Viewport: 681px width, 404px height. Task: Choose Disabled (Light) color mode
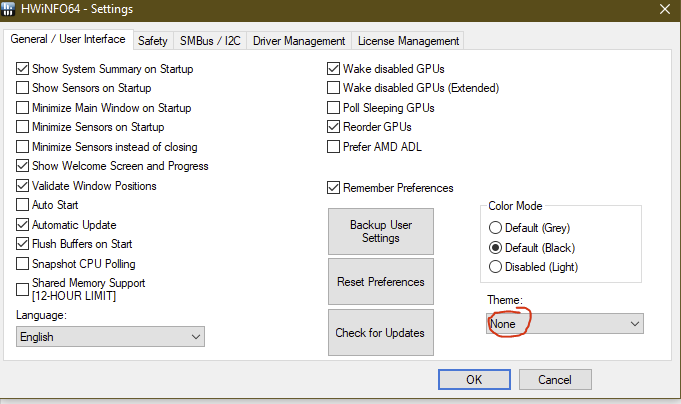point(495,267)
